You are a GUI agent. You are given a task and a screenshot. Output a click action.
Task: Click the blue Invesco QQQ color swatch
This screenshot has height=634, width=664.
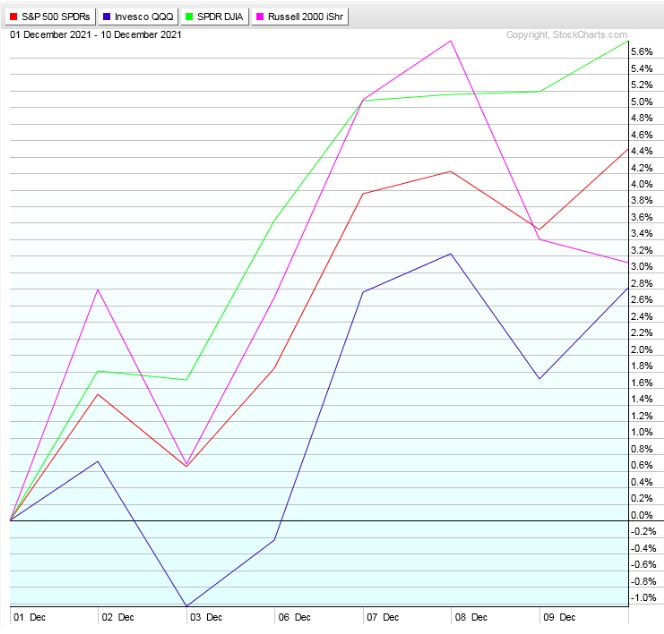coord(107,17)
